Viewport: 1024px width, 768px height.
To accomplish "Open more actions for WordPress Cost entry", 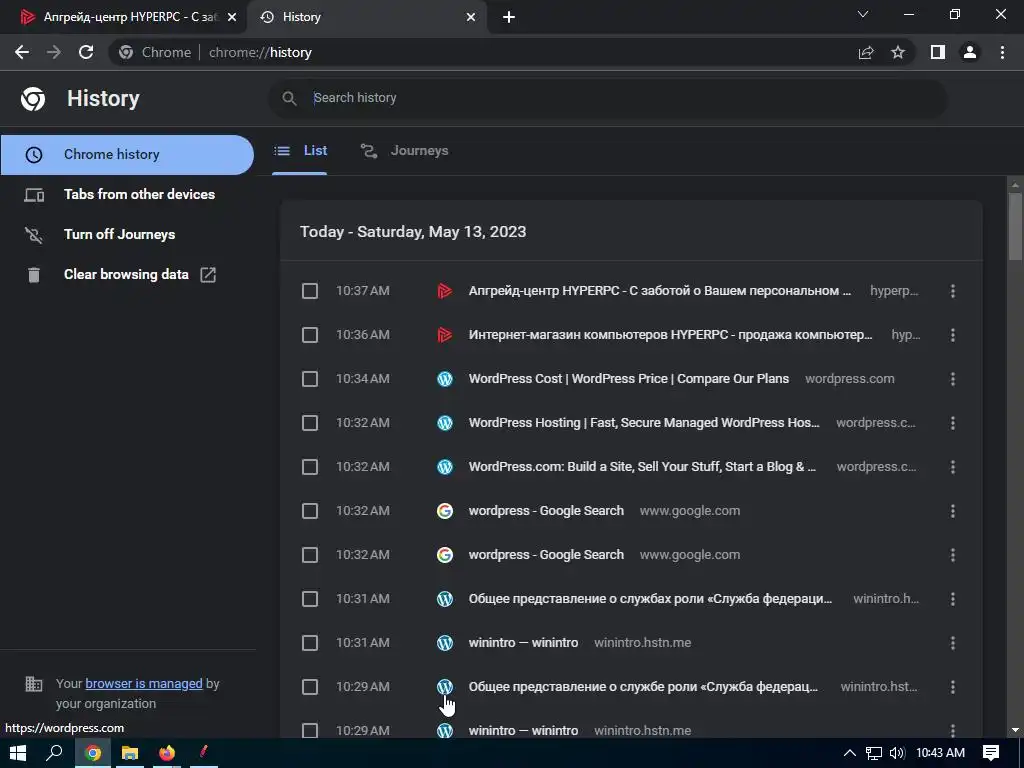I will coord(953,379).
